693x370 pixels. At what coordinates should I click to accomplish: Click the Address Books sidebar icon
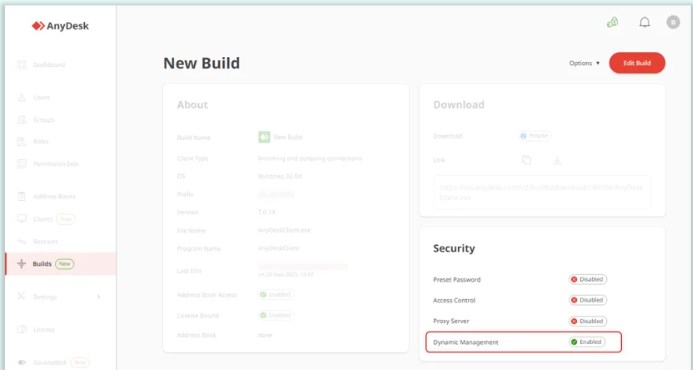pos(22,196)
